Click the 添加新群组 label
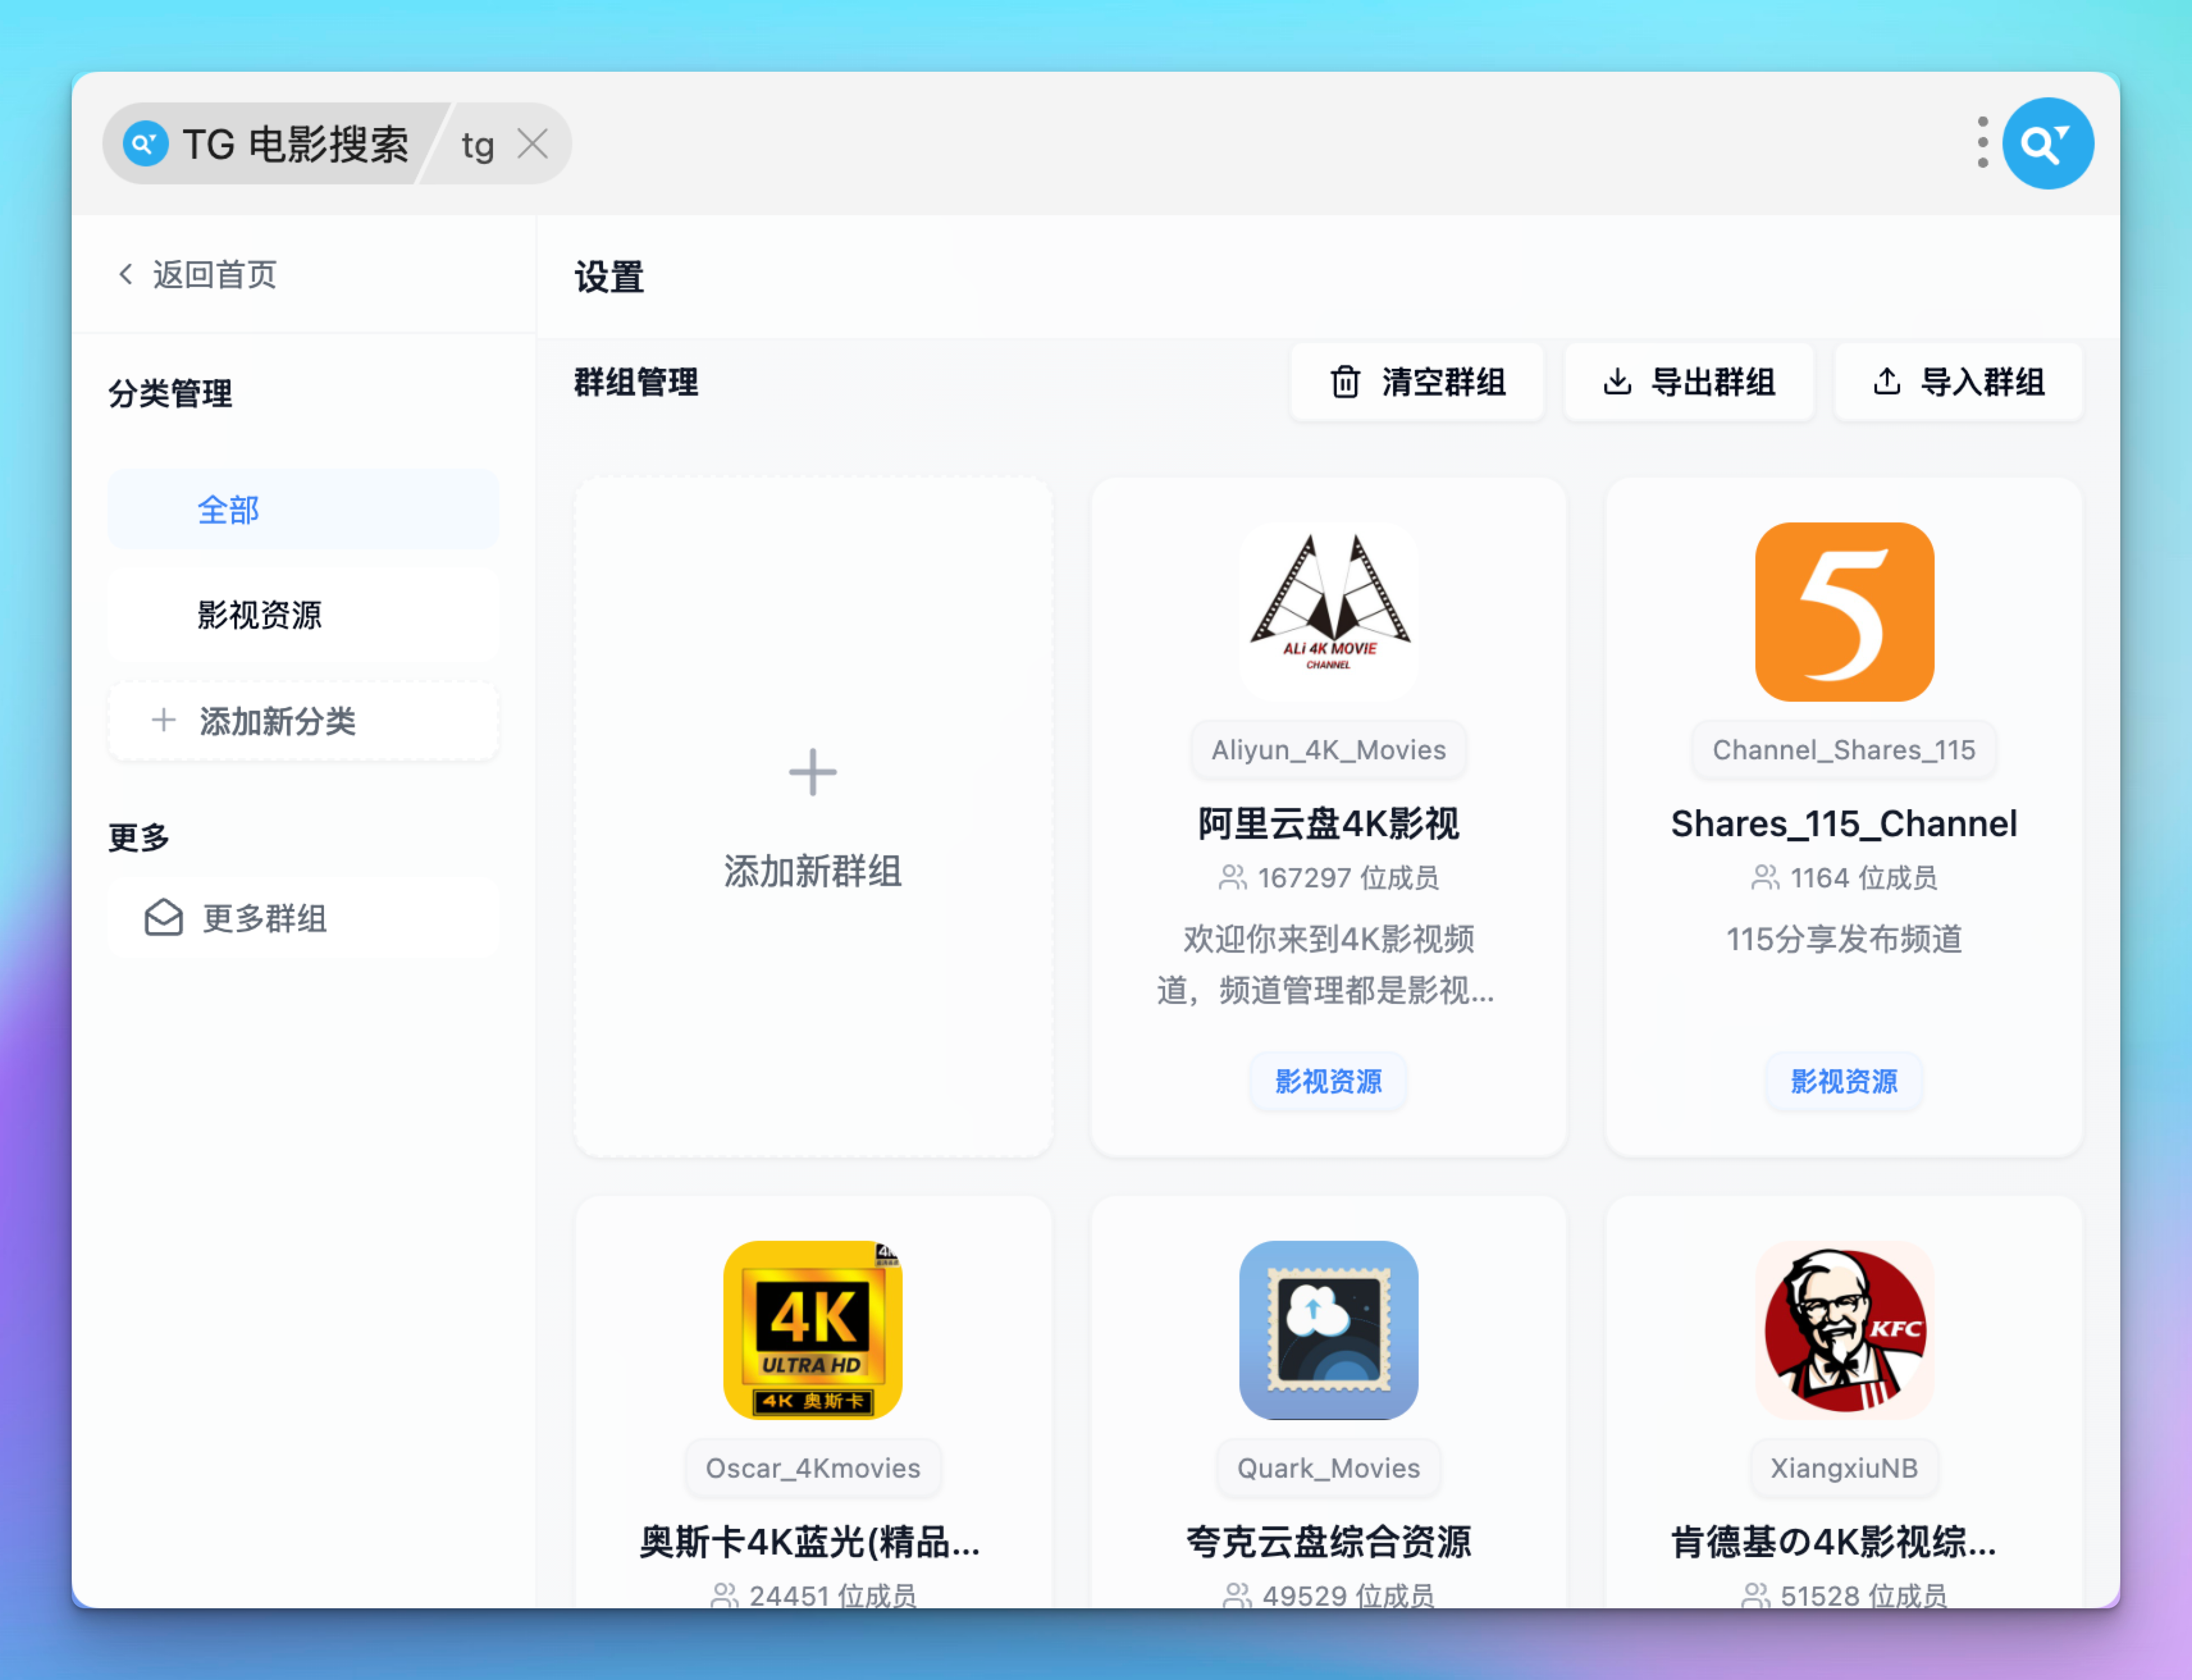The height and width of the screenshot is (1680, 2192). point(812,871)
